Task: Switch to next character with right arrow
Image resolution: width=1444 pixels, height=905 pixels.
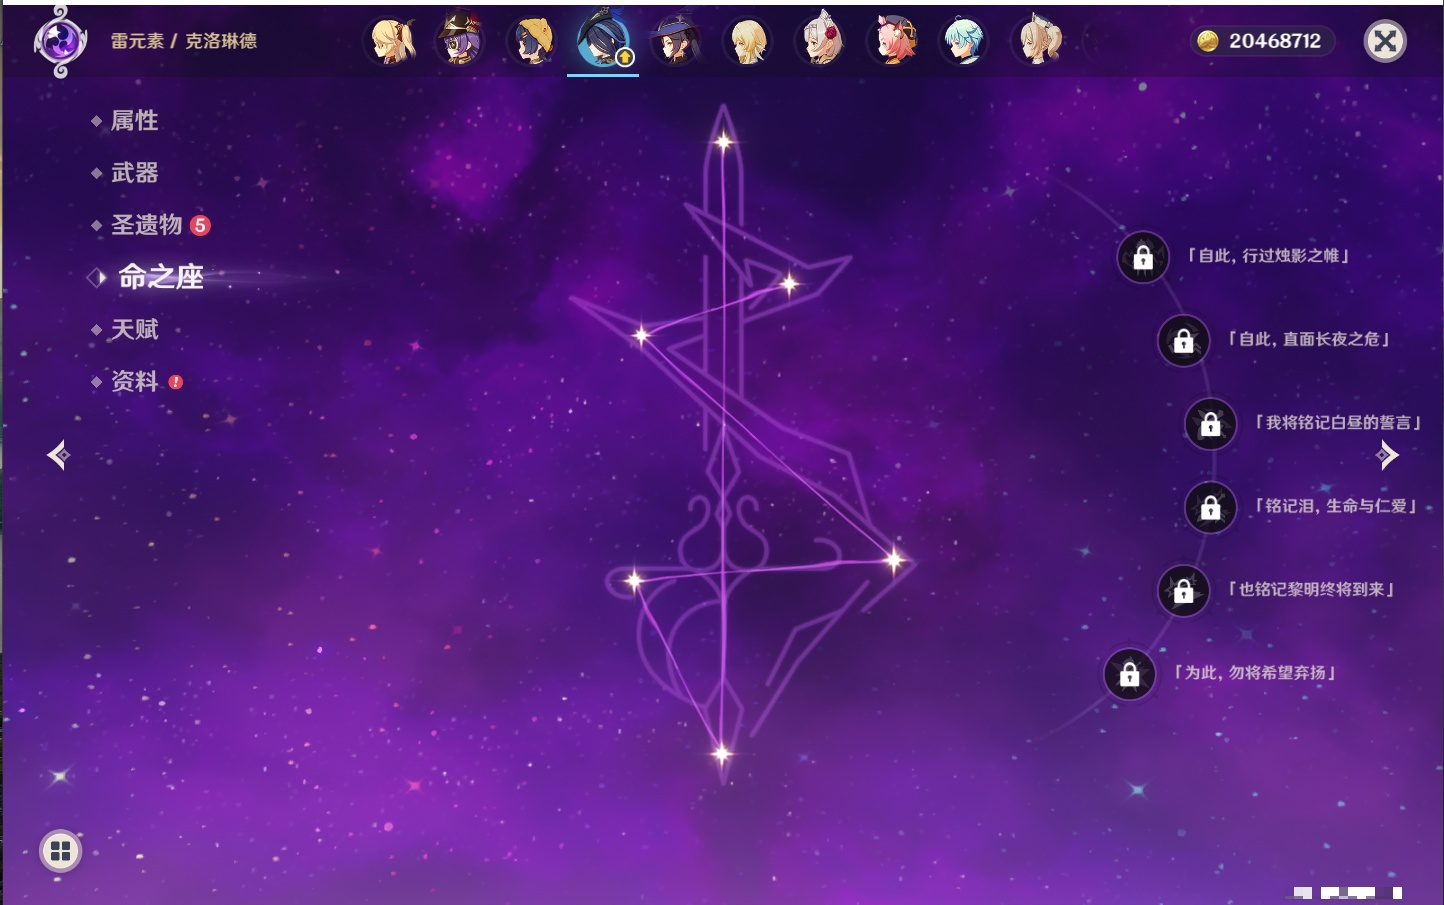Action: point(1387,455)
